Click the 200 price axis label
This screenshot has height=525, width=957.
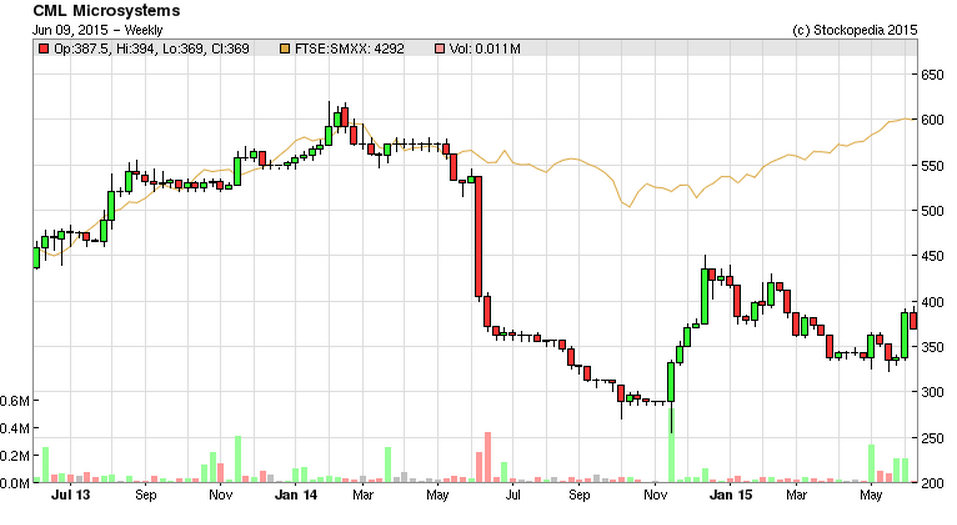[x=932, y=483]
